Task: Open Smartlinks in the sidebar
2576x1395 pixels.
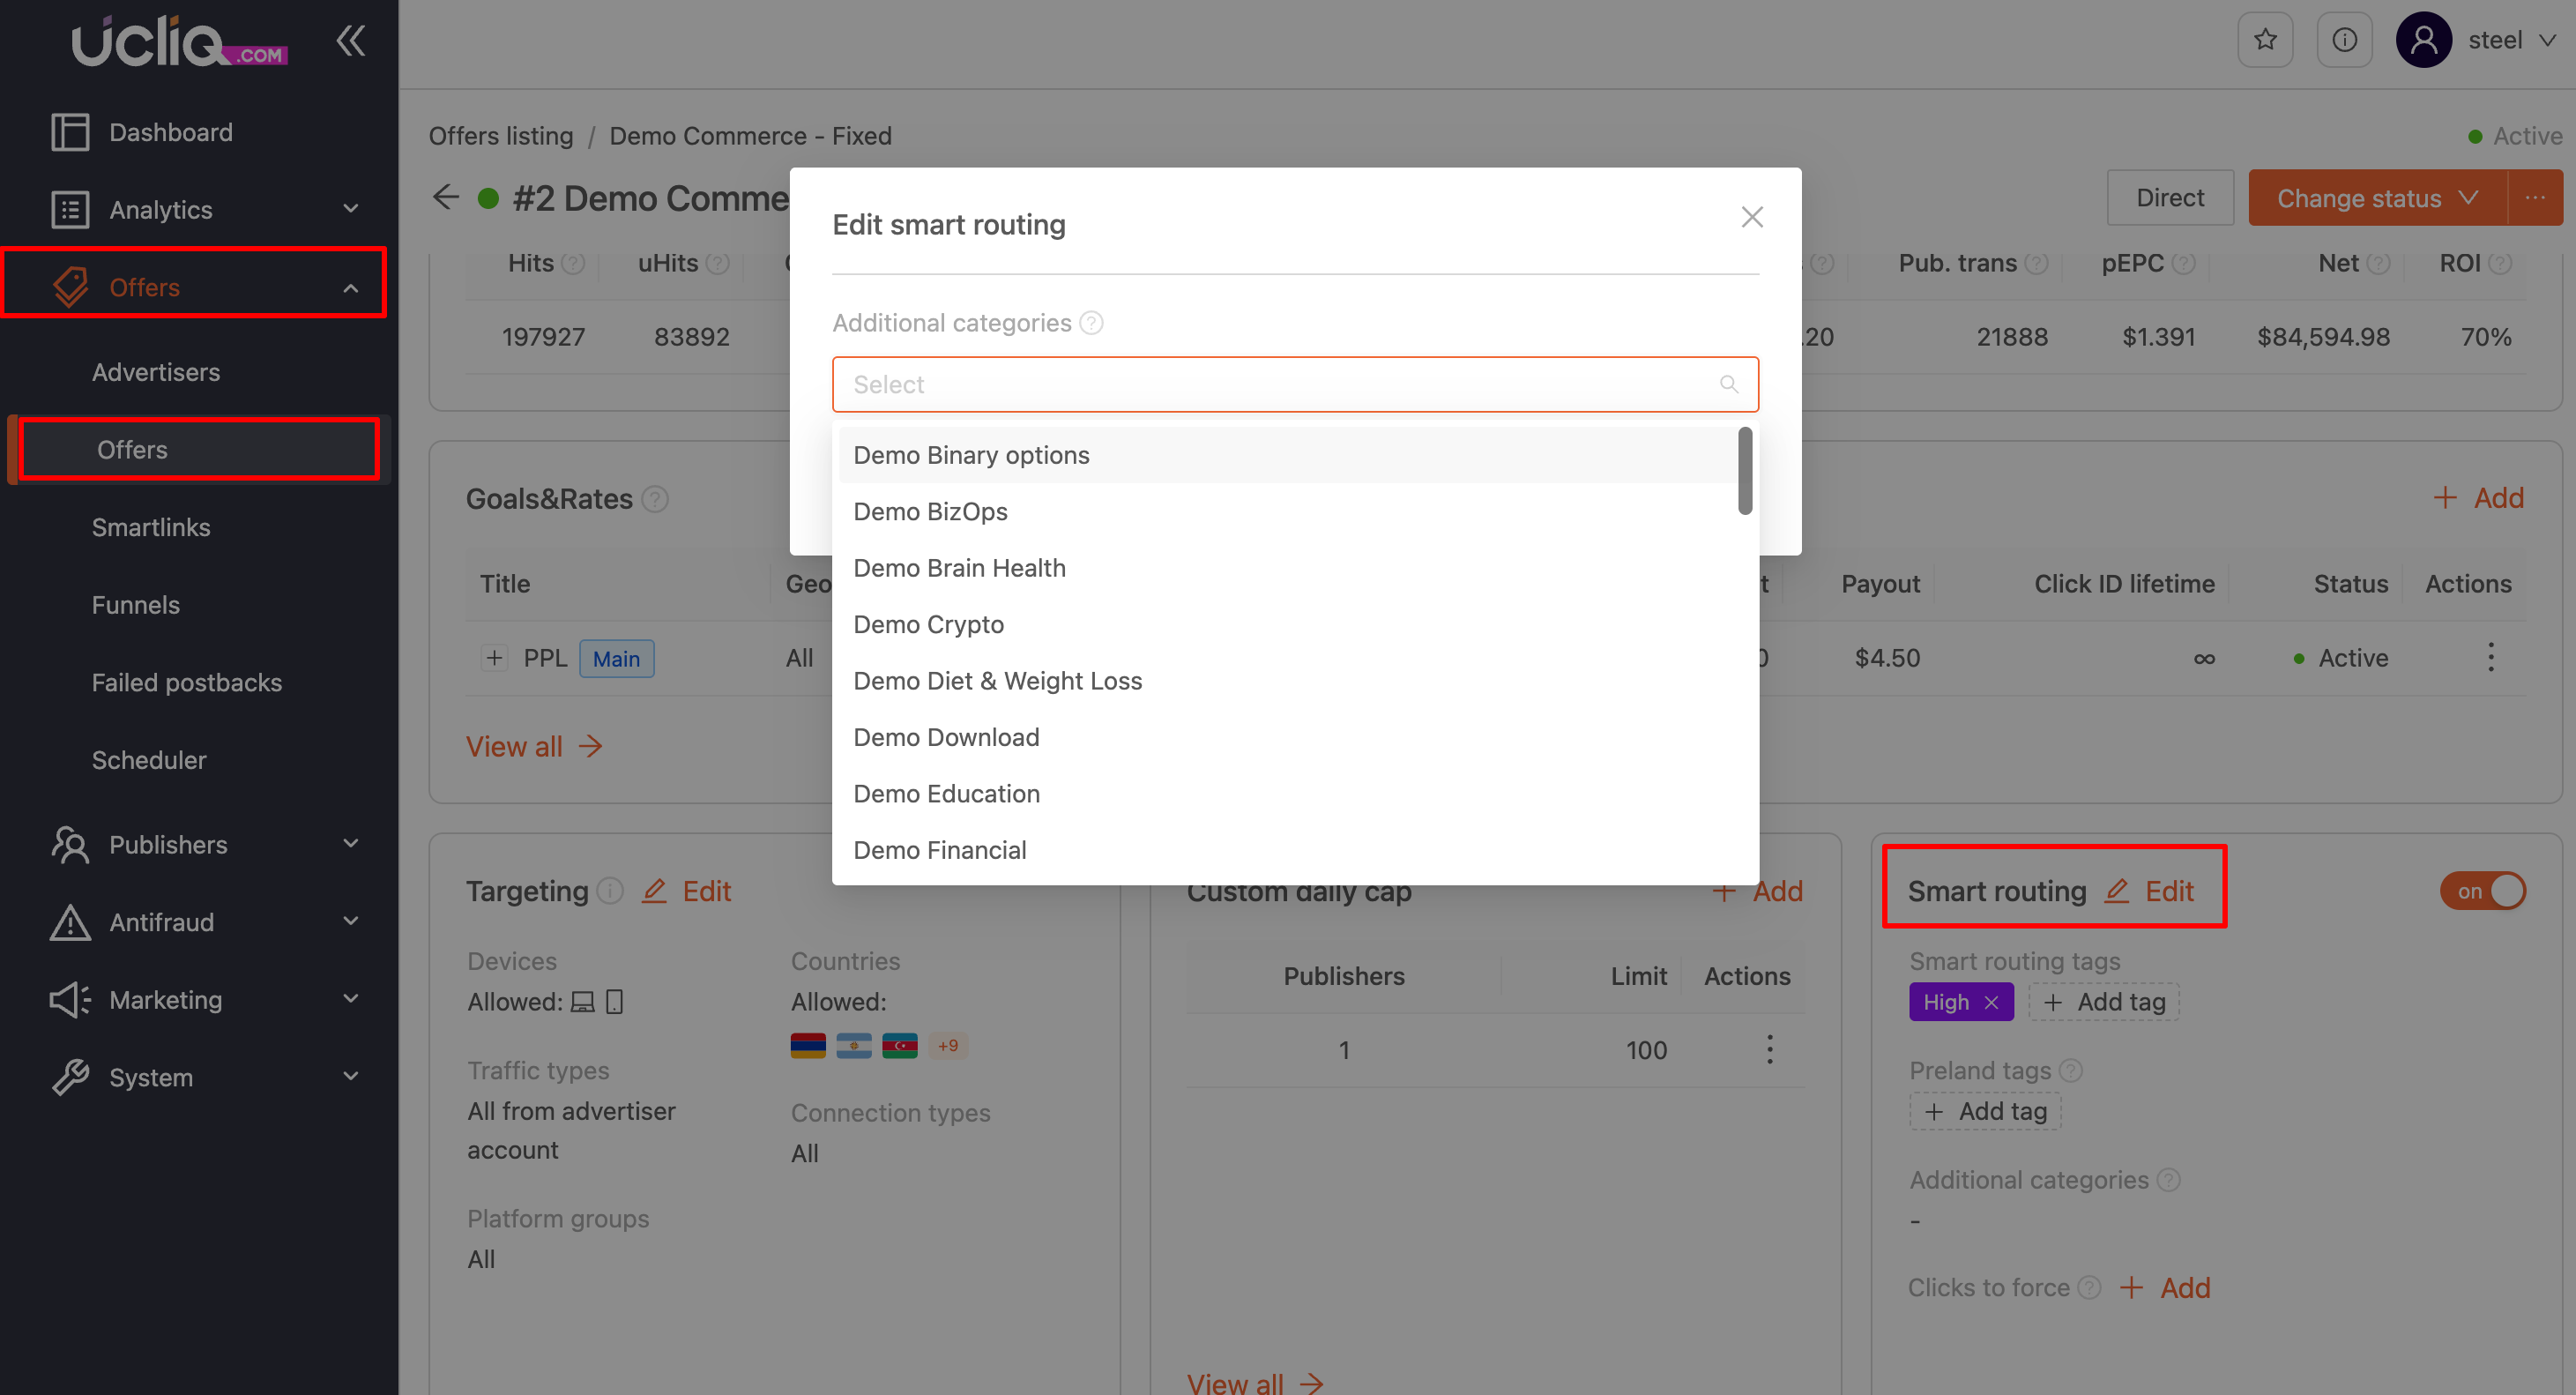Action: pos(151,527)
